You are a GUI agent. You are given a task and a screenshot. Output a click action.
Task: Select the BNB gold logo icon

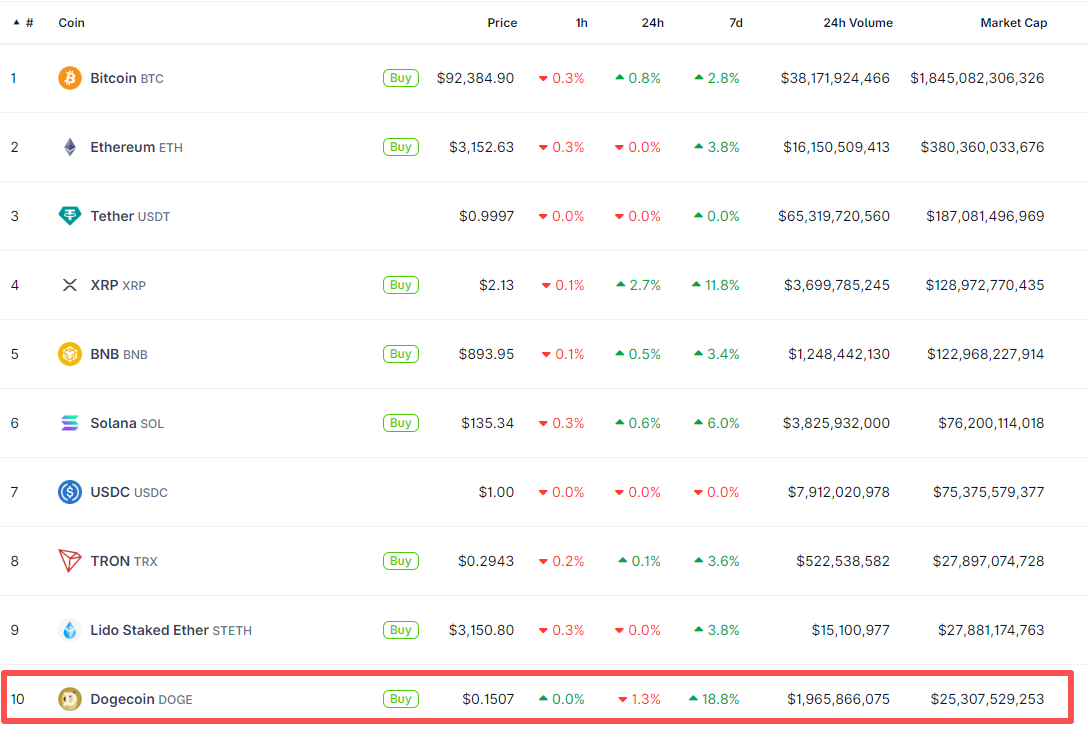tap(68, 353)
